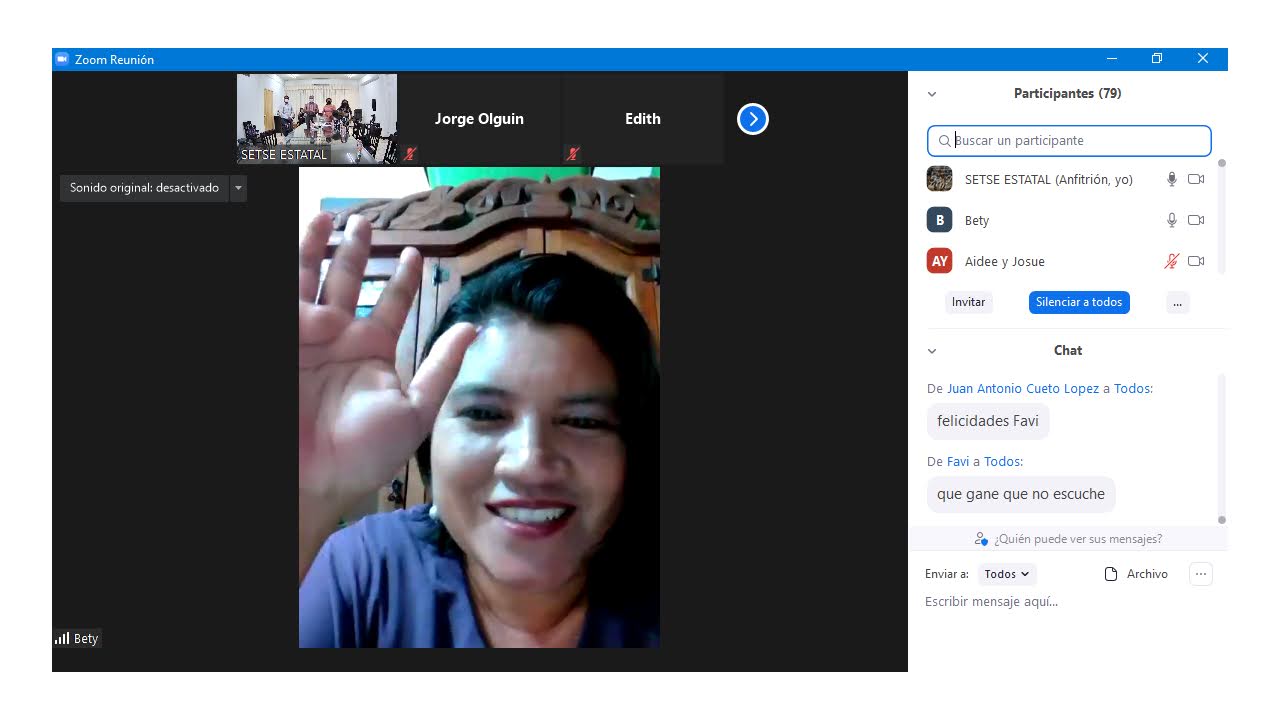Open the Sonido original dropdown arrow
The height and width of the screenshot is (720, 1280).
pyautogui.click(x=238, y=188)
